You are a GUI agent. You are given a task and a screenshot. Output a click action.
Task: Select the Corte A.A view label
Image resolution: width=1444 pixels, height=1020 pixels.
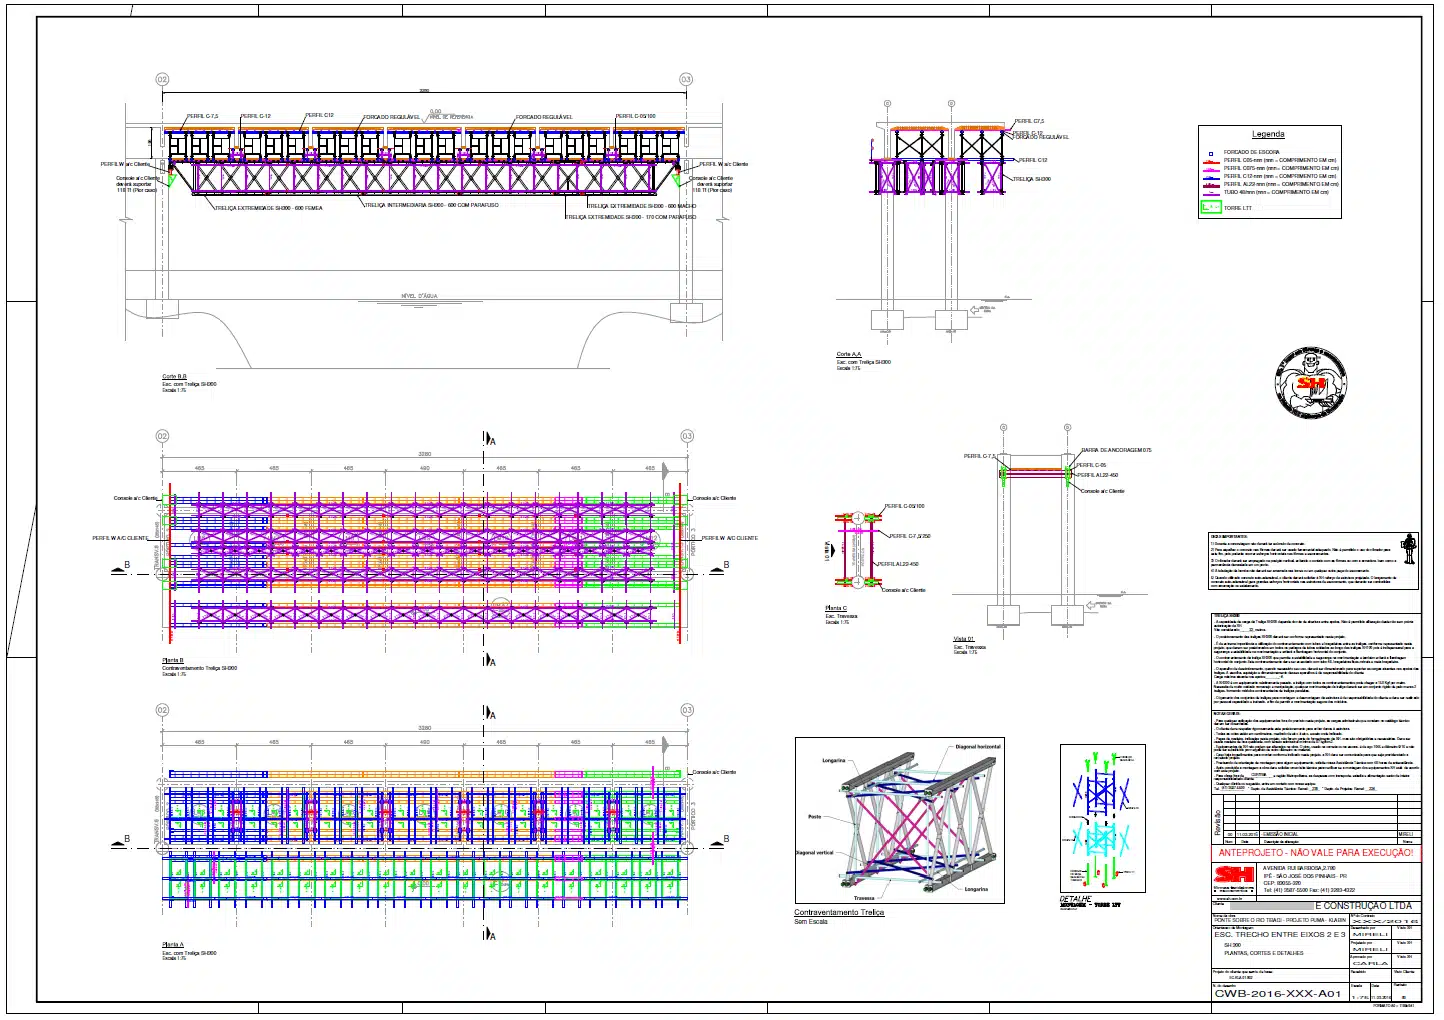pos(848,353)
